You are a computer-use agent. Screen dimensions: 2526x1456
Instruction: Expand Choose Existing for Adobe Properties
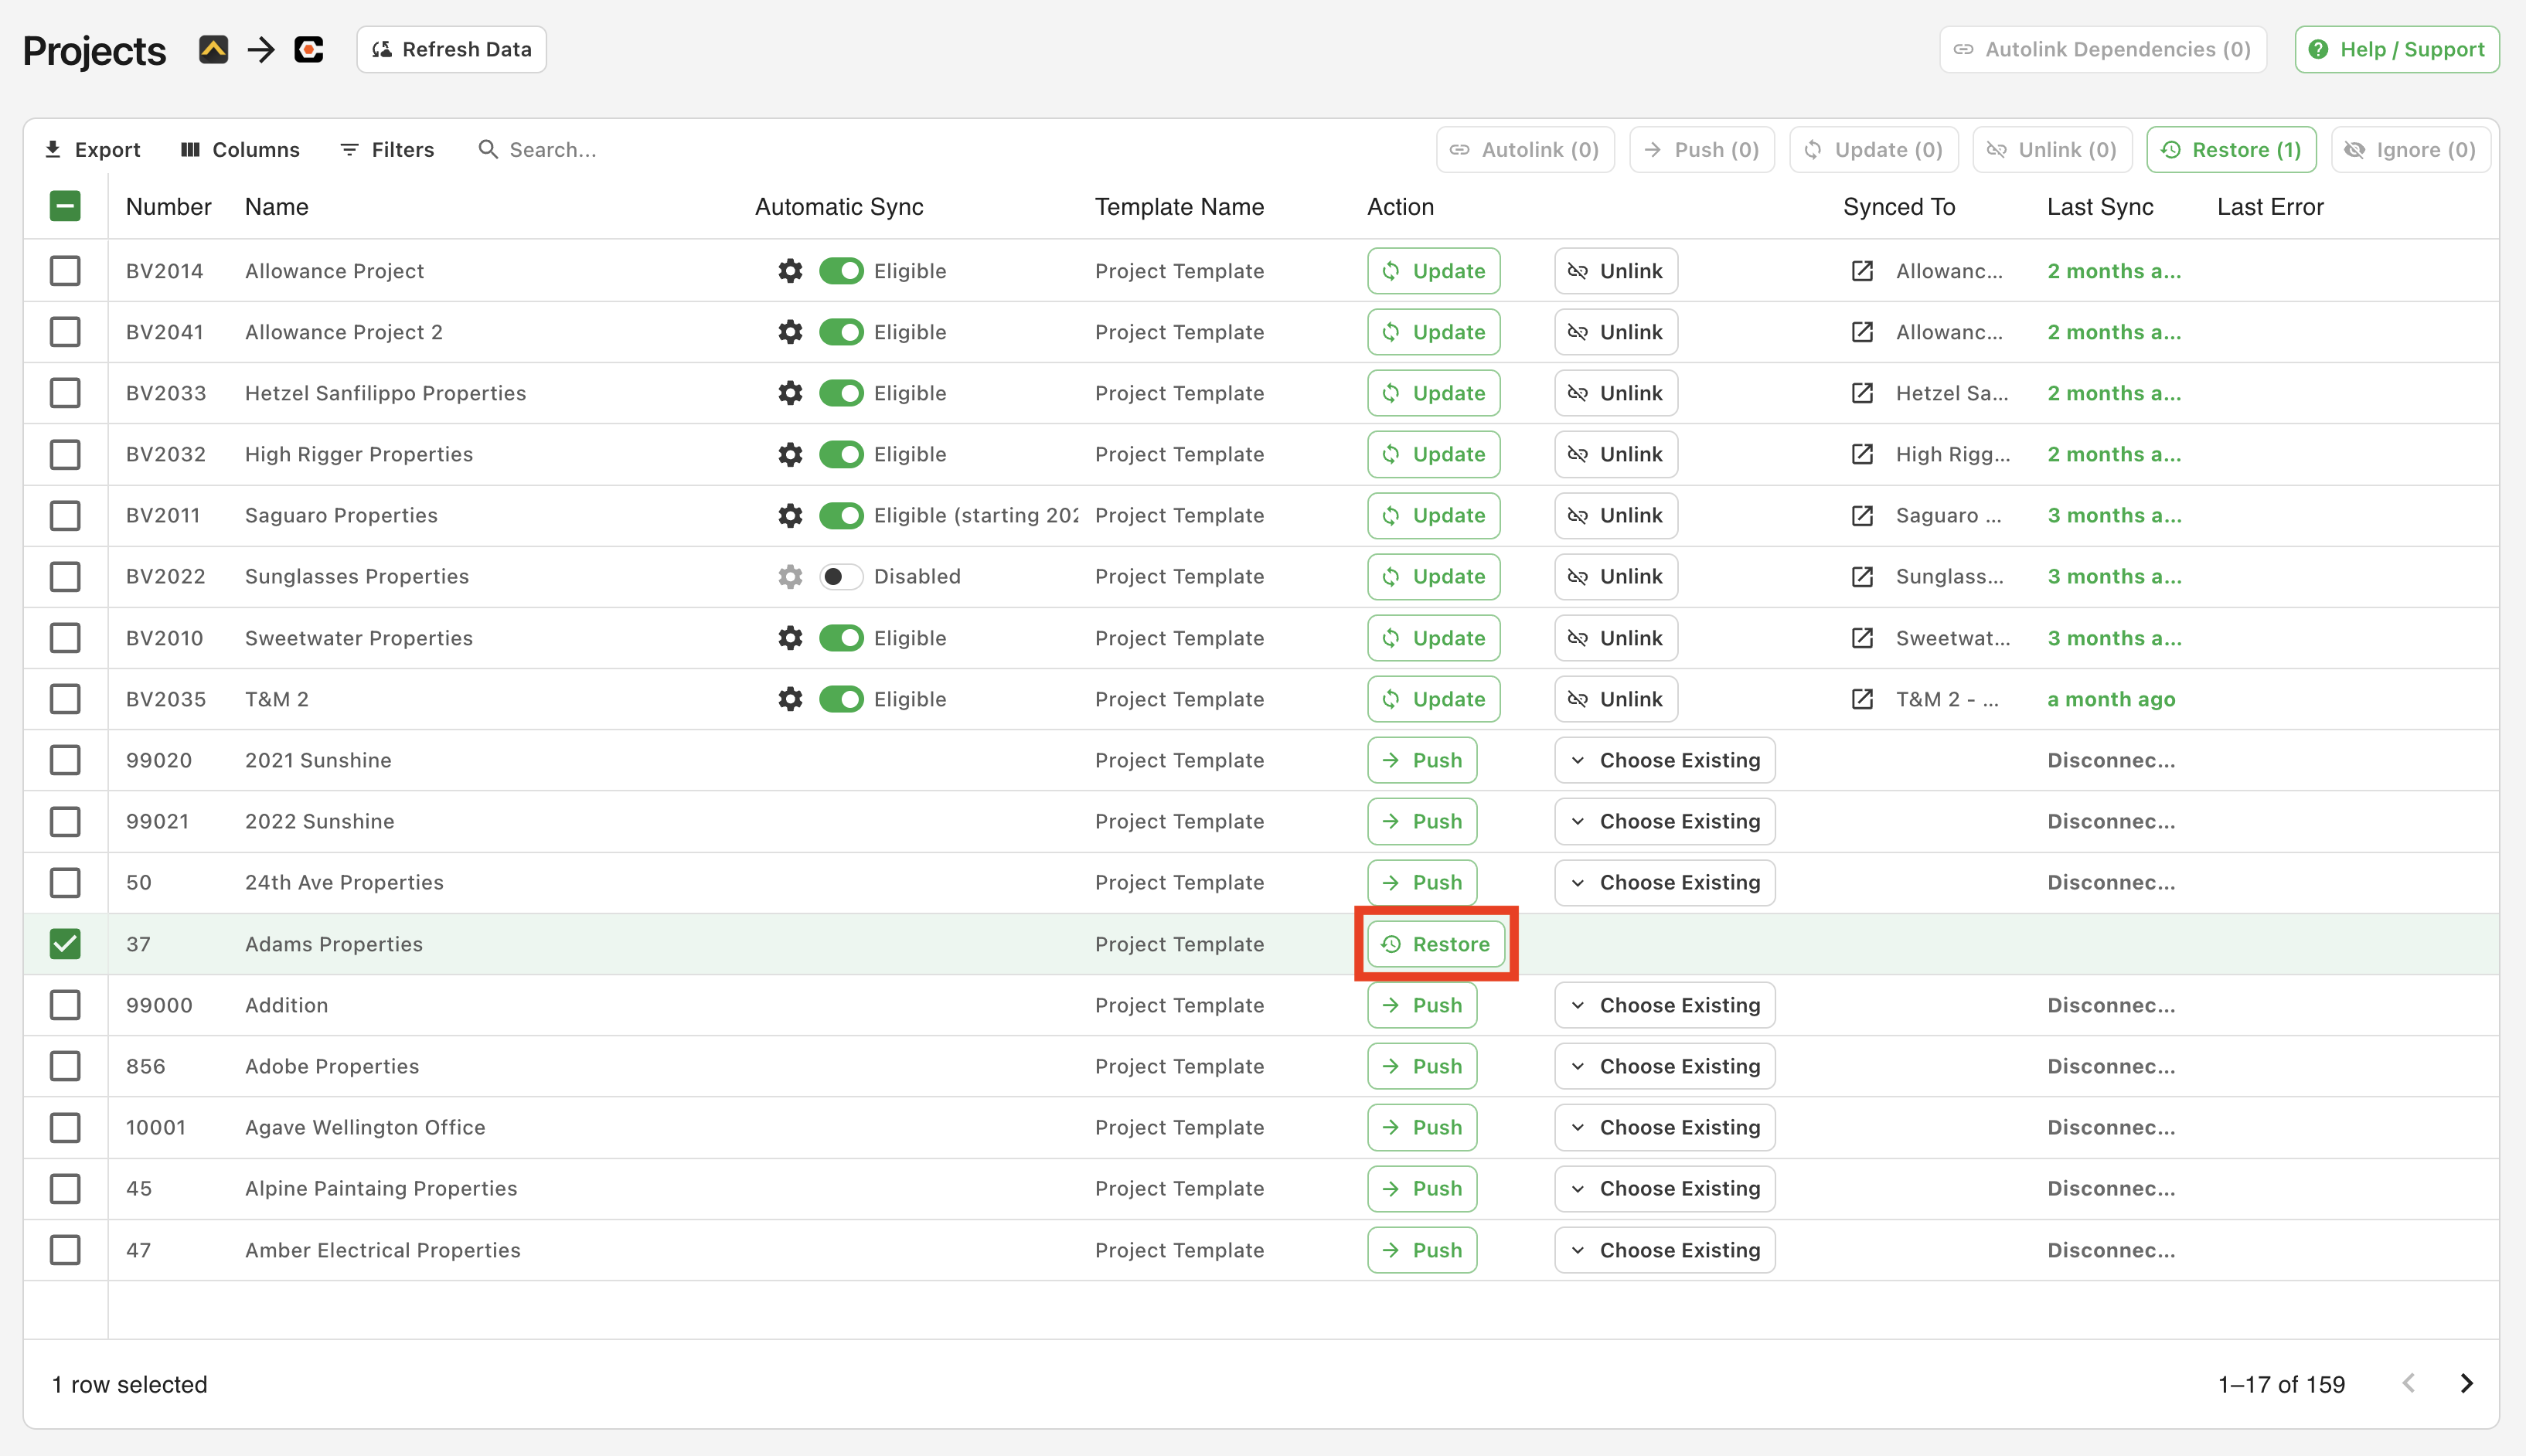tap(1665, 1066)
